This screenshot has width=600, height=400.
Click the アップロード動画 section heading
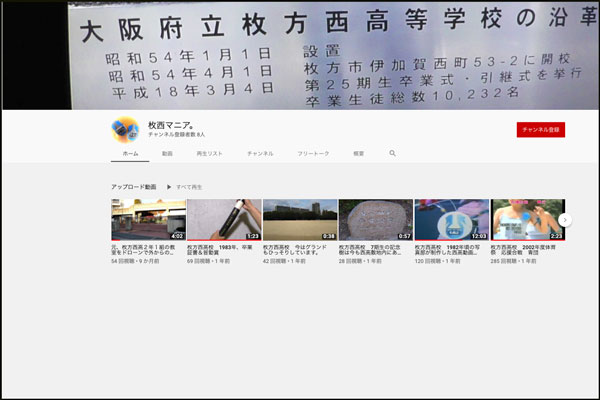click(133, 187)
